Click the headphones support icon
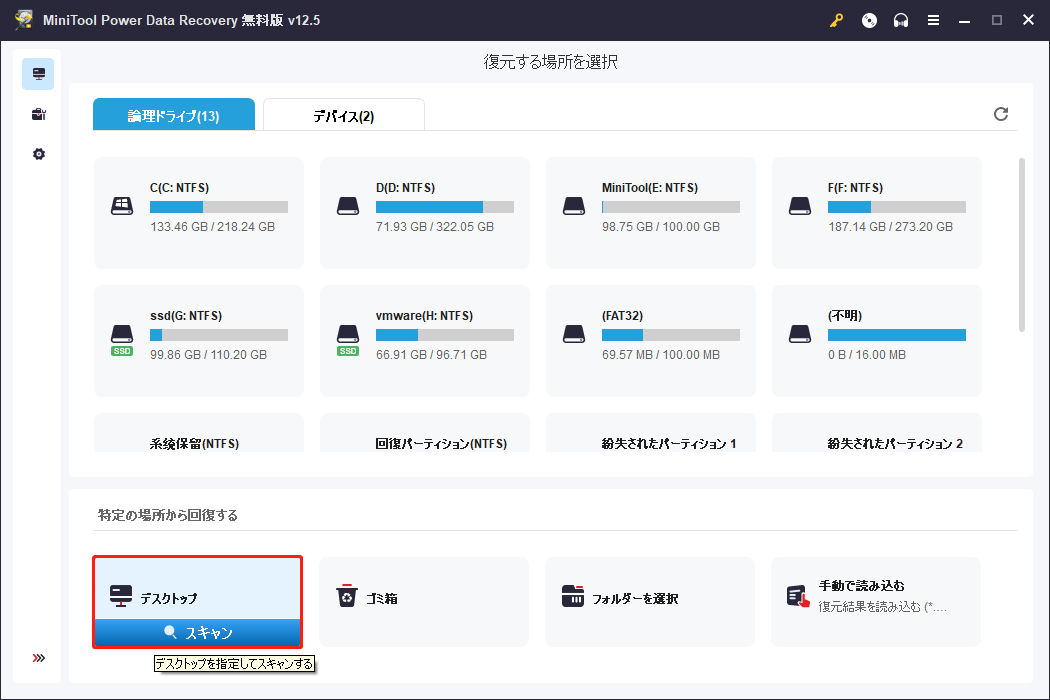The width and height of the screenshot is (1050, 700). (x=901, y=20)
